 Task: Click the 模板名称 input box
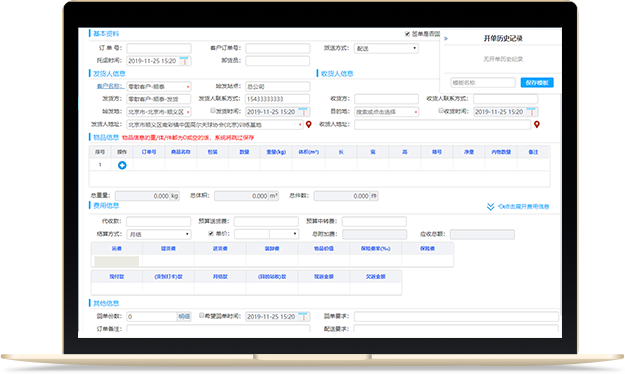(483, 83)
